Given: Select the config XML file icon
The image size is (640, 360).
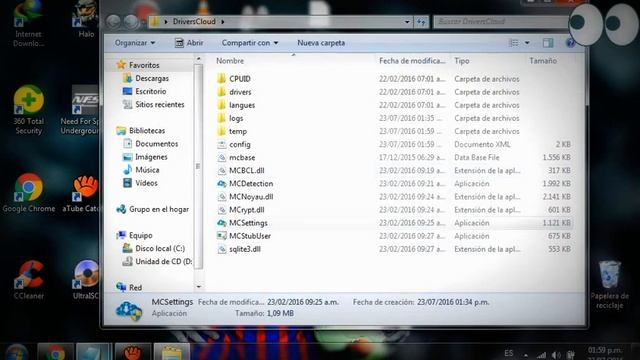Looking at the screenshot, I should pos(221,144).
